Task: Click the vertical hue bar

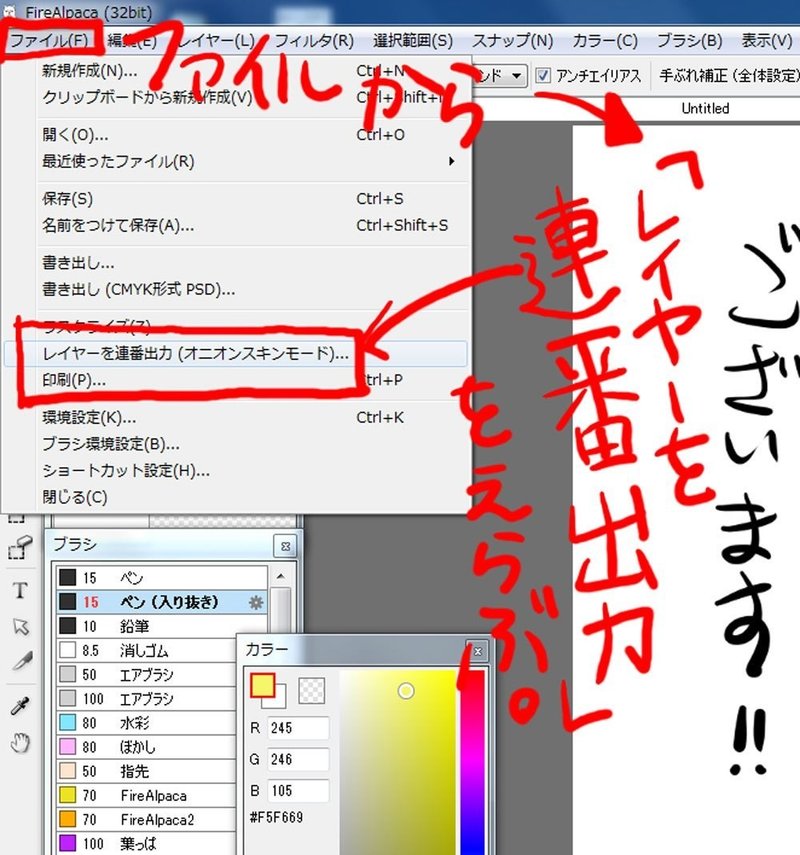Action: point(473,762)
